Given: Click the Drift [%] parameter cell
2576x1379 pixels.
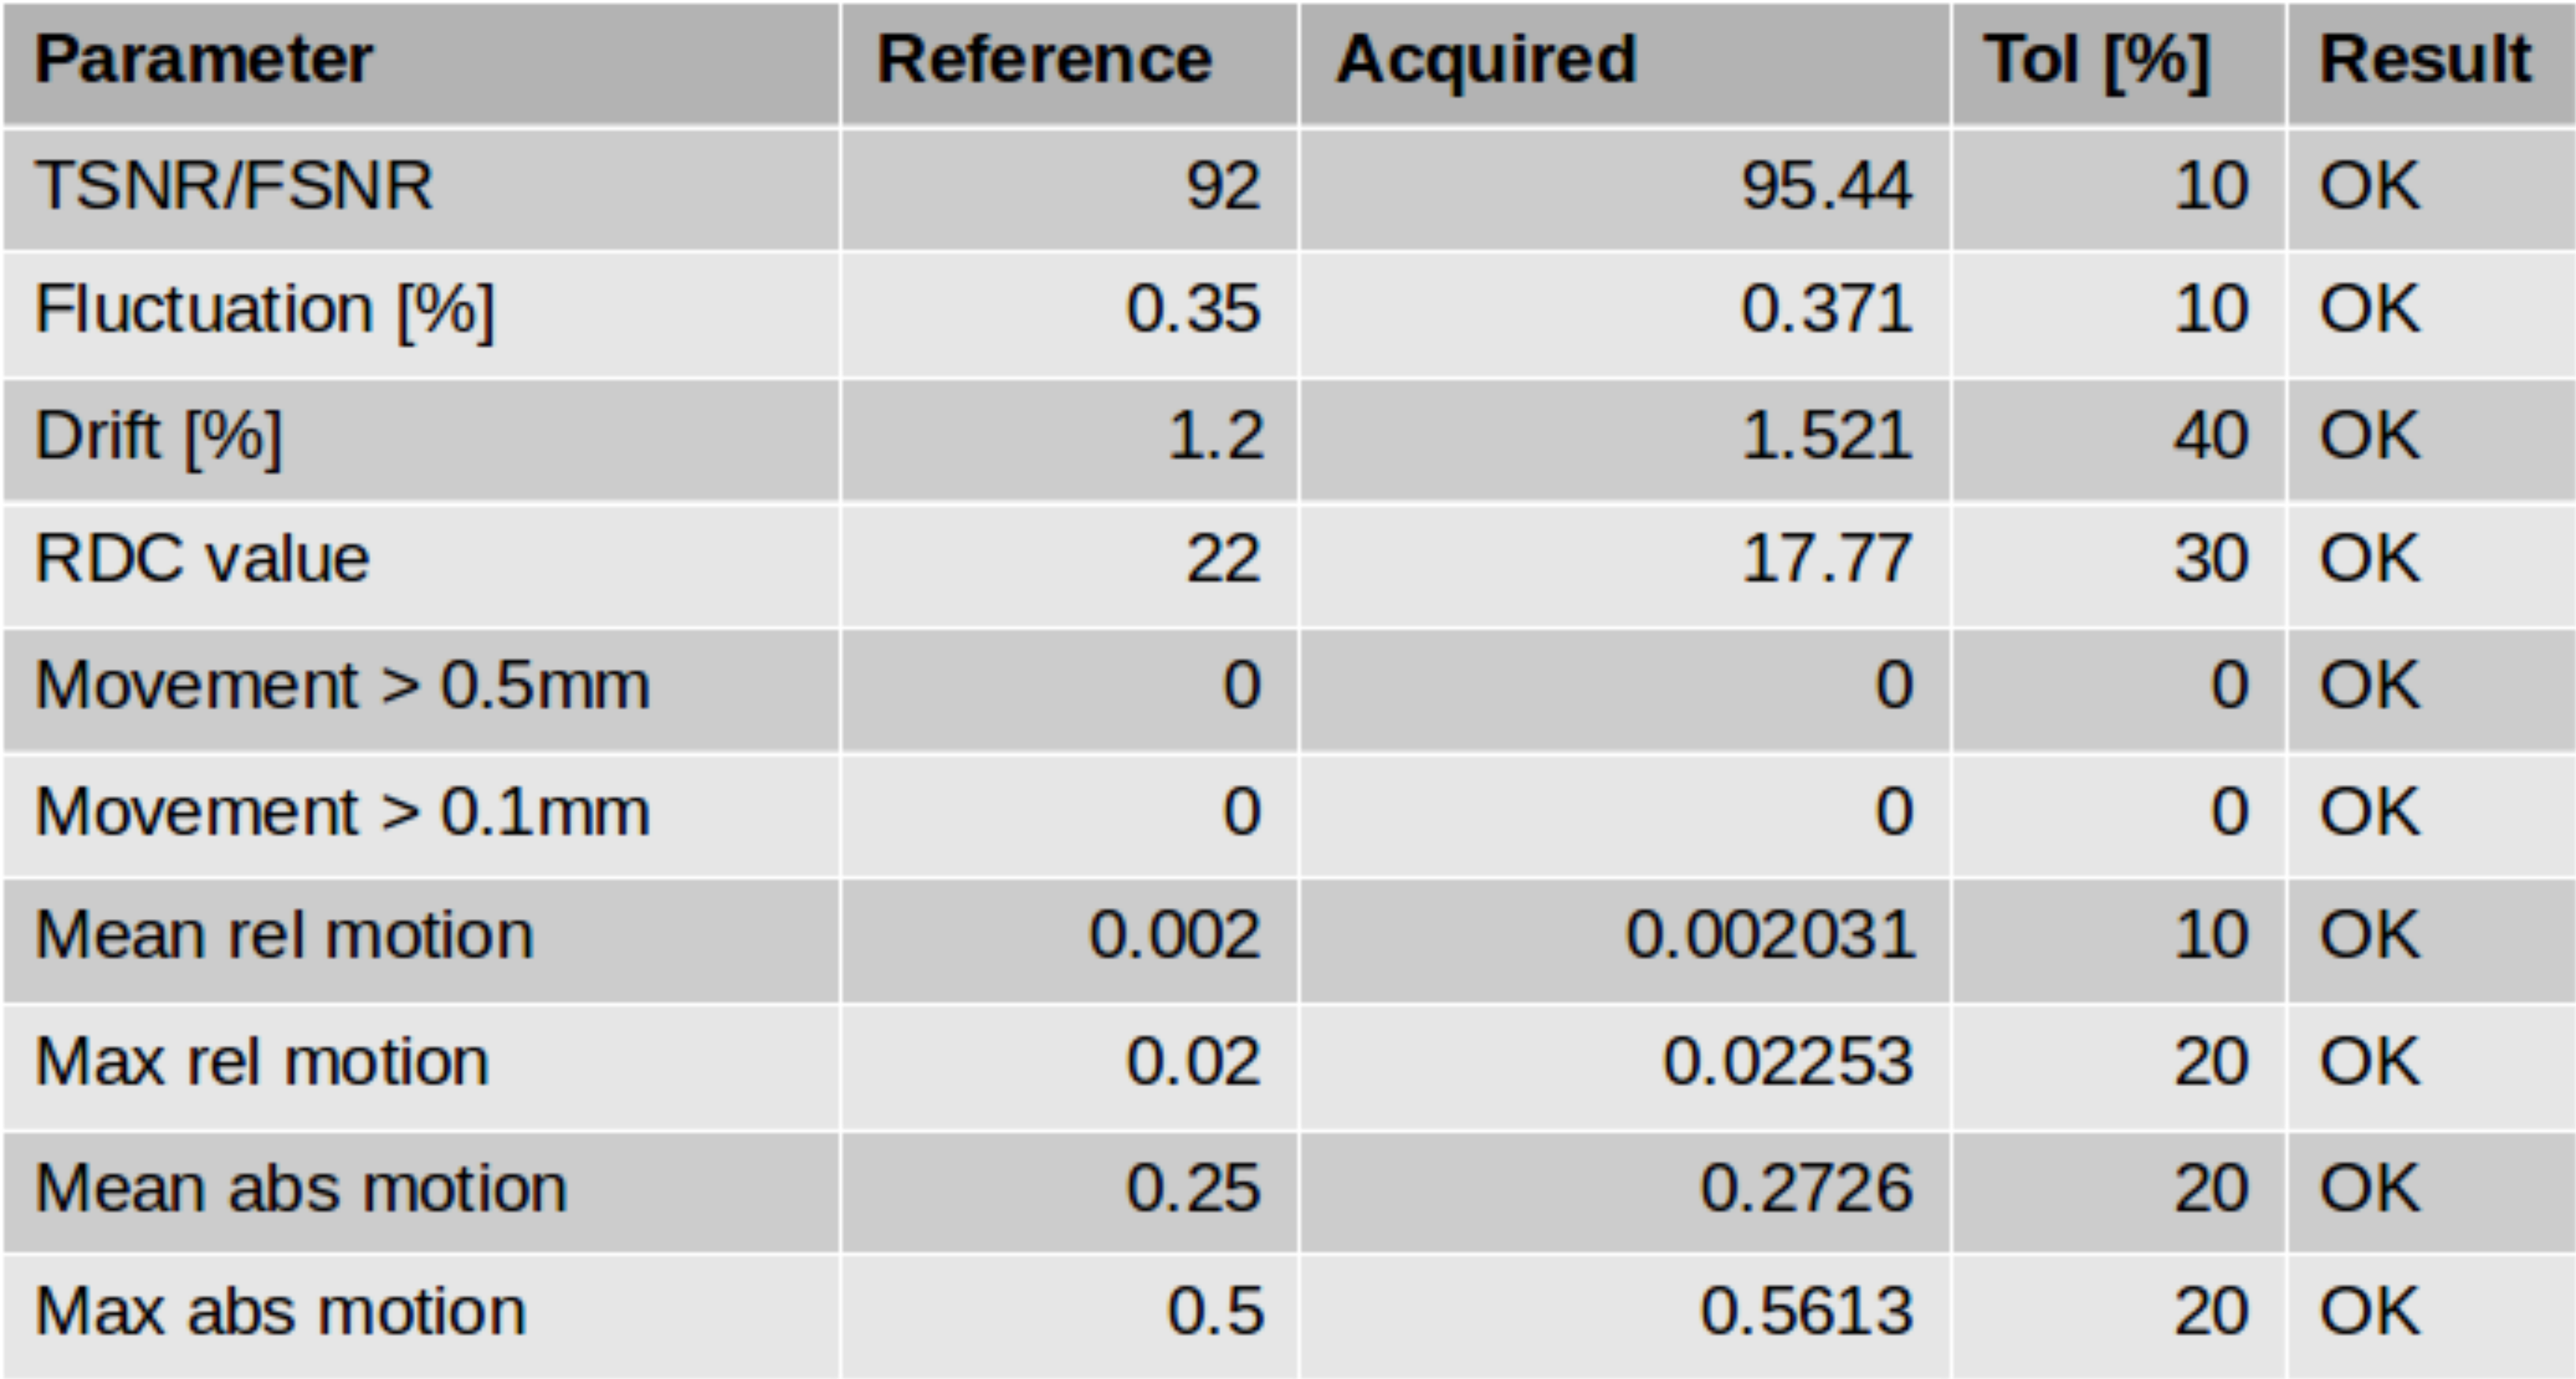Looking at the screenshot, I should (x=159, y=436).
